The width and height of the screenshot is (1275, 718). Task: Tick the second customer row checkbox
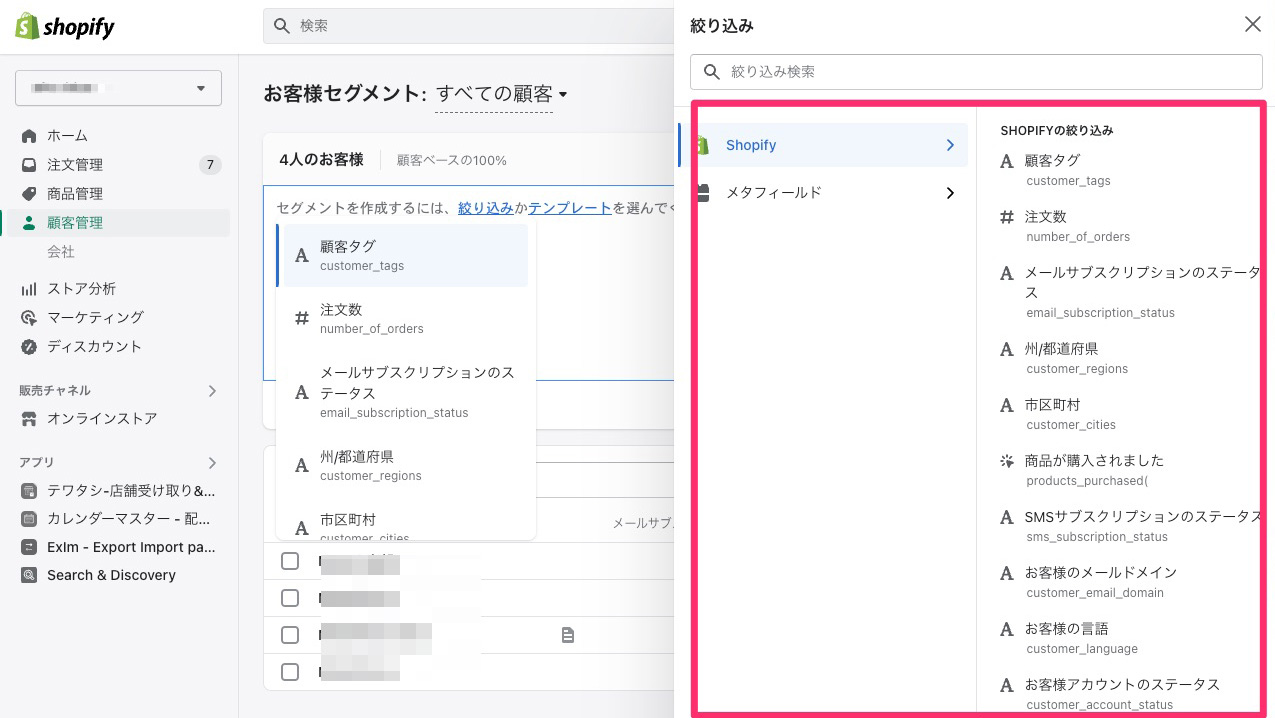(290, 598)
